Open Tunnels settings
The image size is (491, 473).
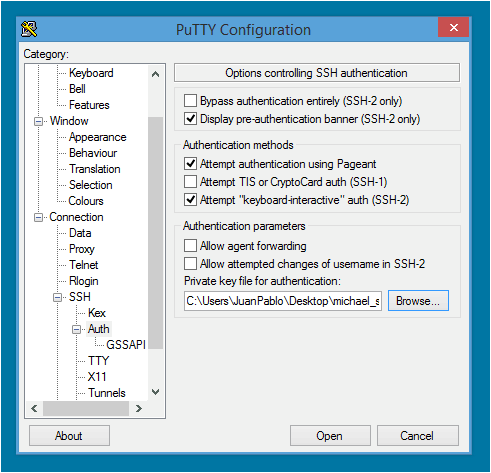(x=107, y=393)
